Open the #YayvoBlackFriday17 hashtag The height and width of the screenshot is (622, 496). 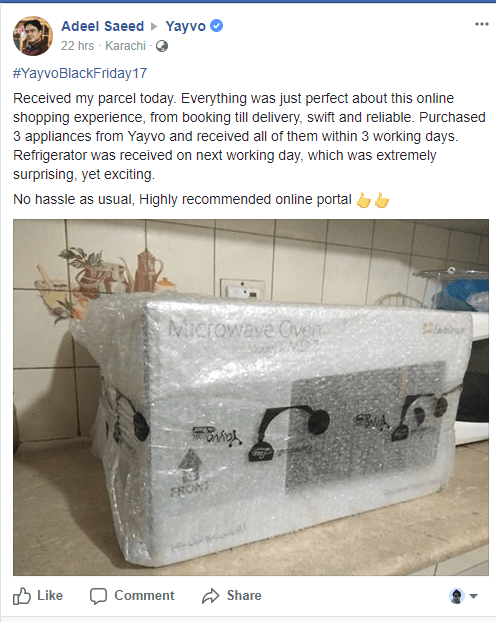click(80, 73)
